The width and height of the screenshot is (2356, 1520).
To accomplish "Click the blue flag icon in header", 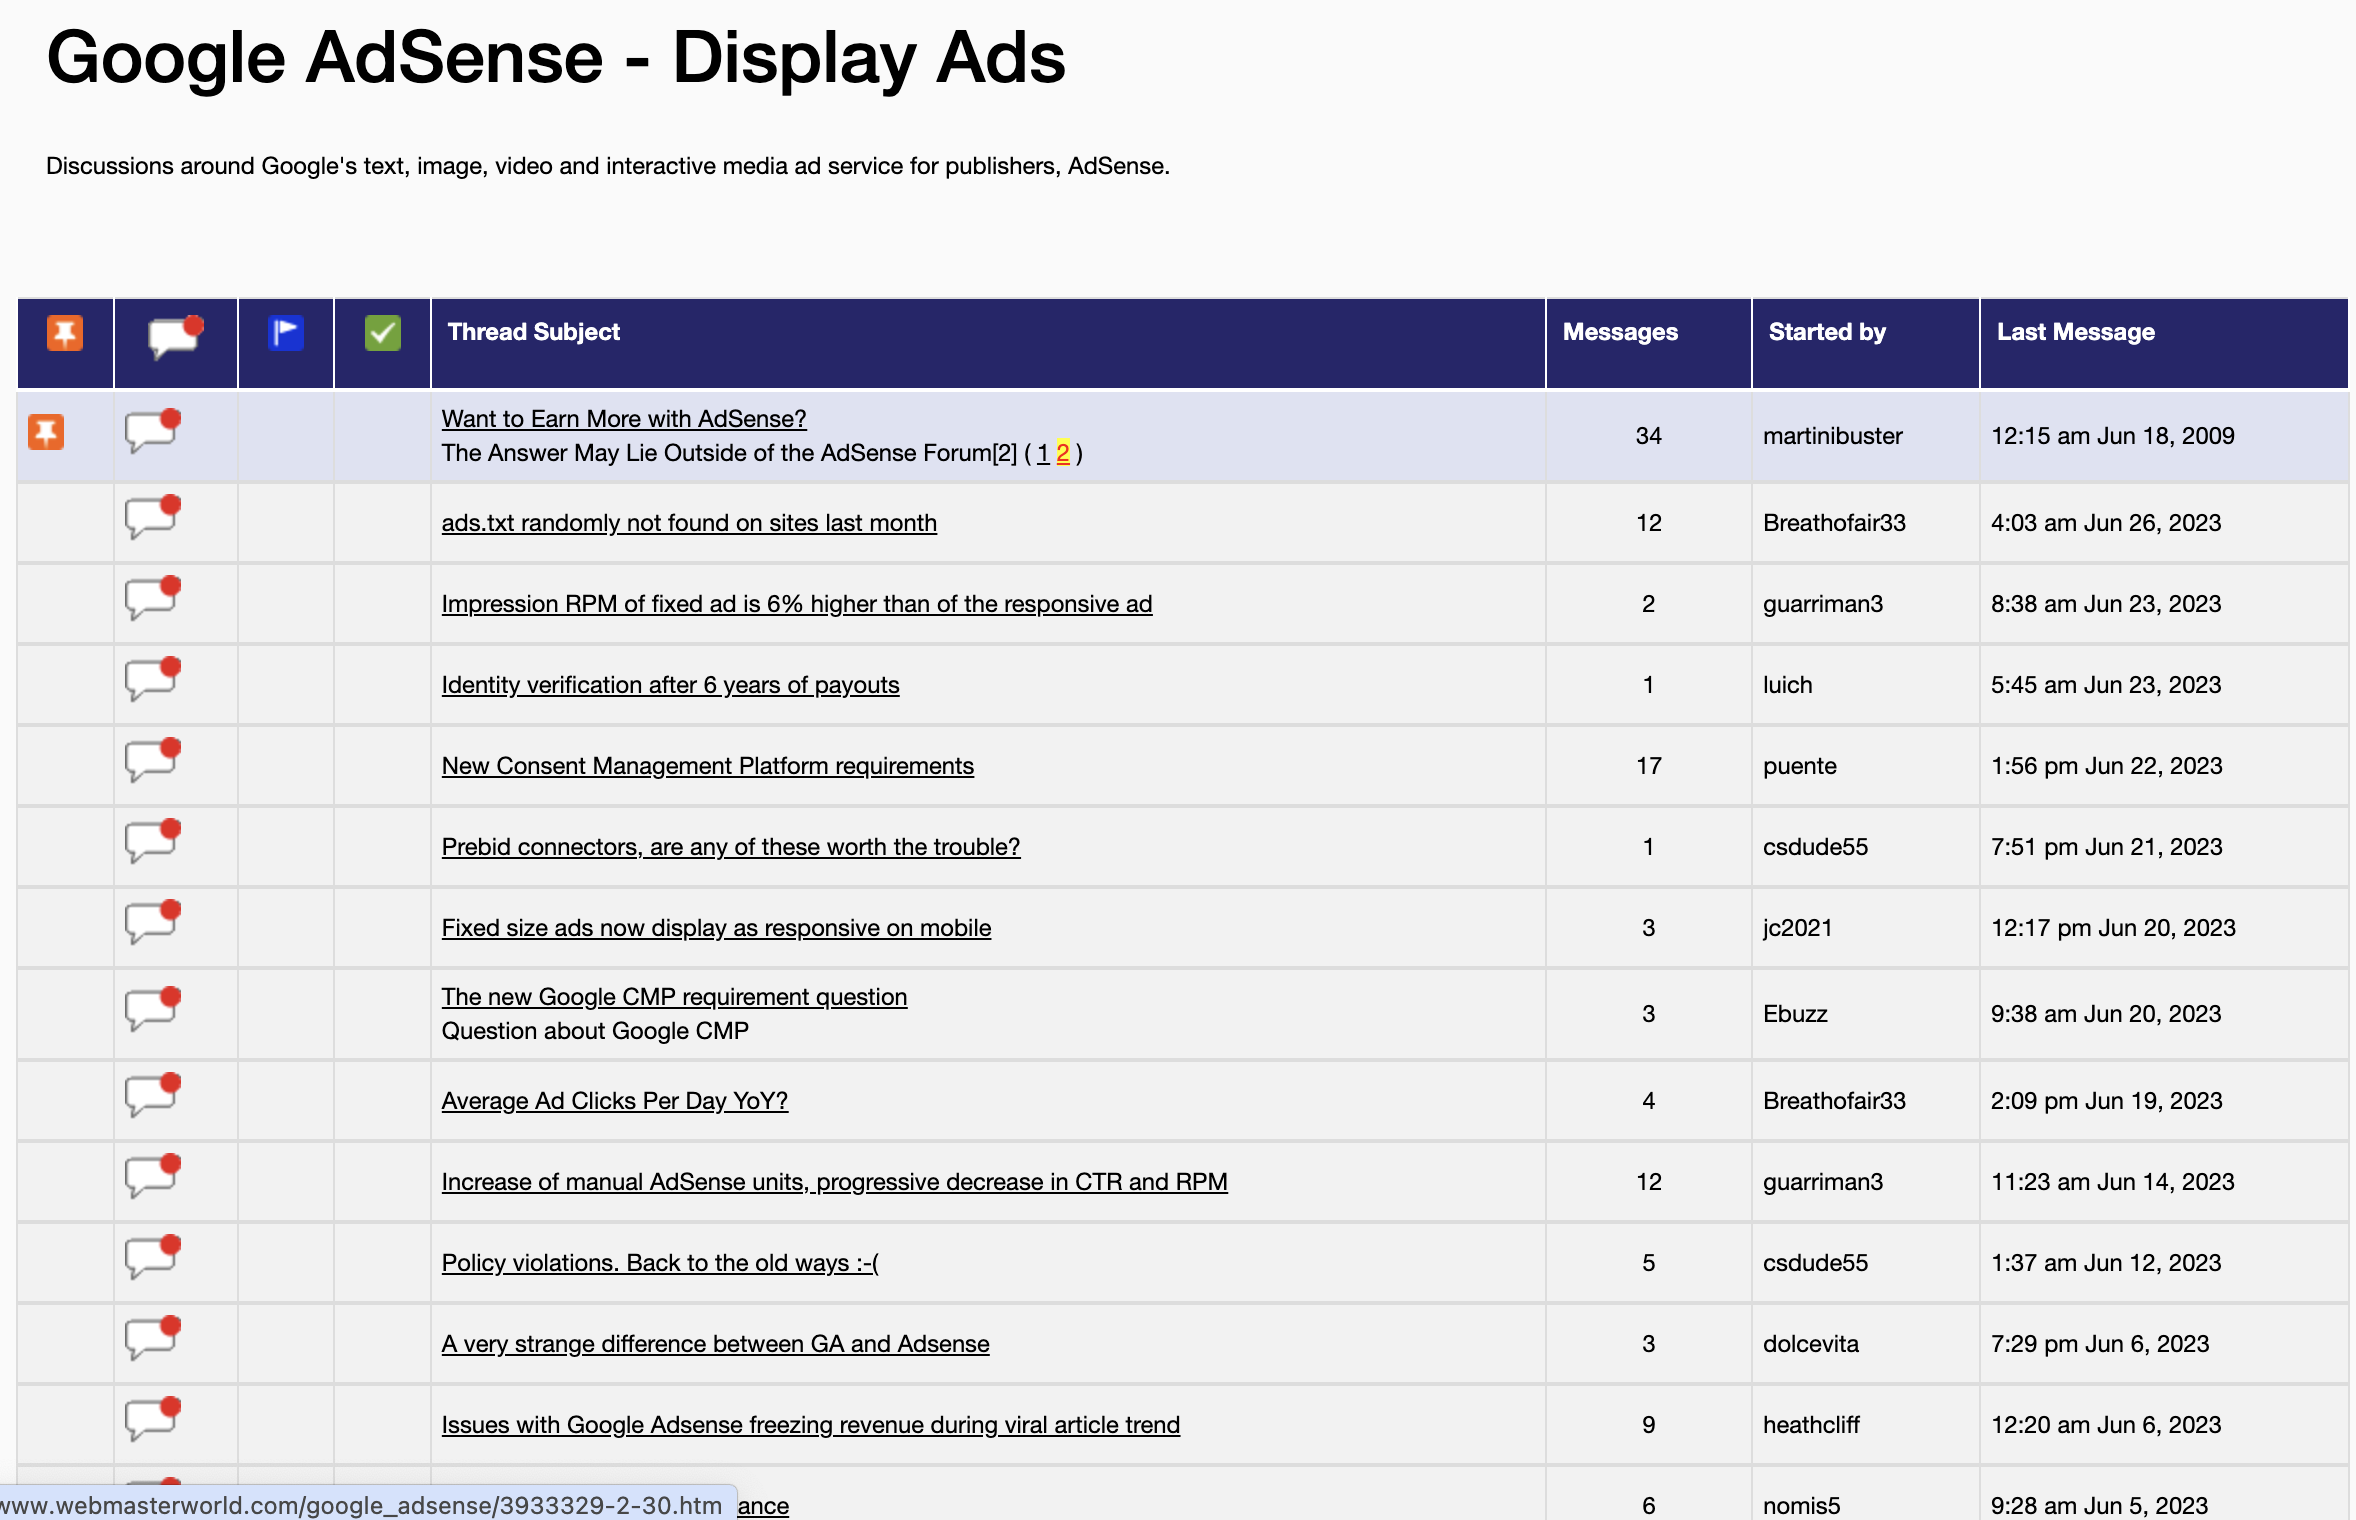I will 286,333.
